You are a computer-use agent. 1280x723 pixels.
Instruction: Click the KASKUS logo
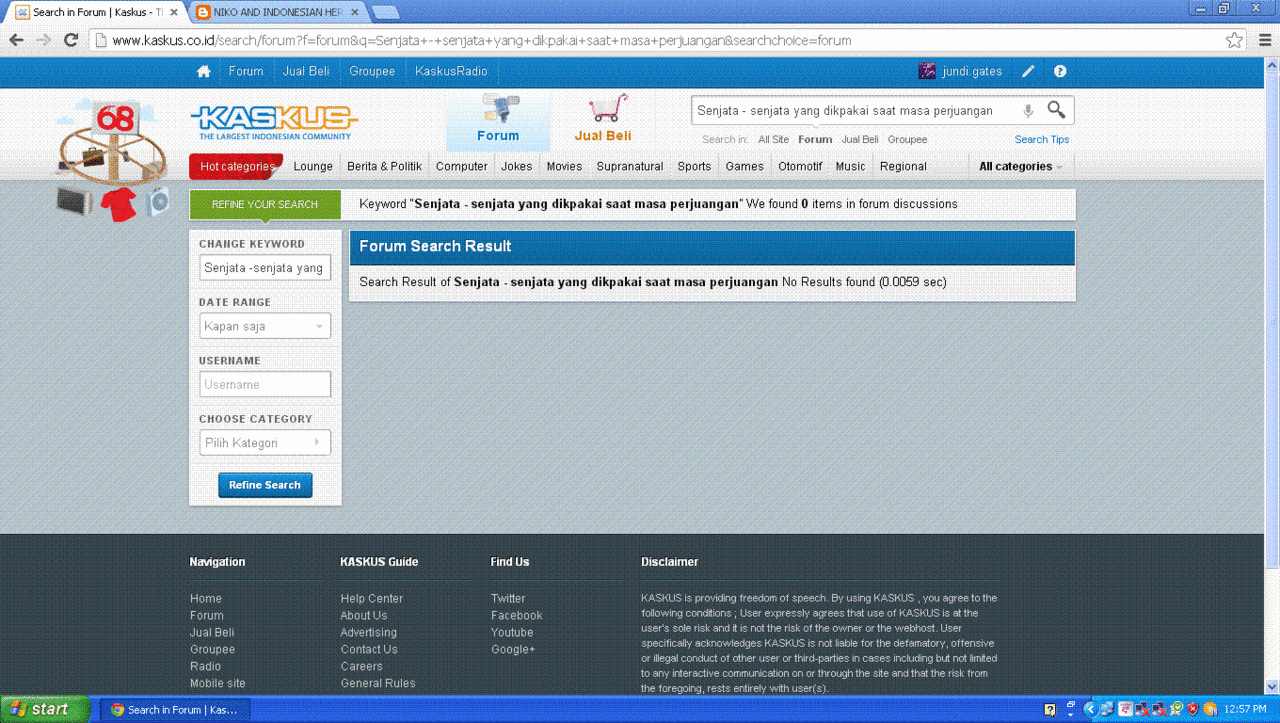point(273,123)
